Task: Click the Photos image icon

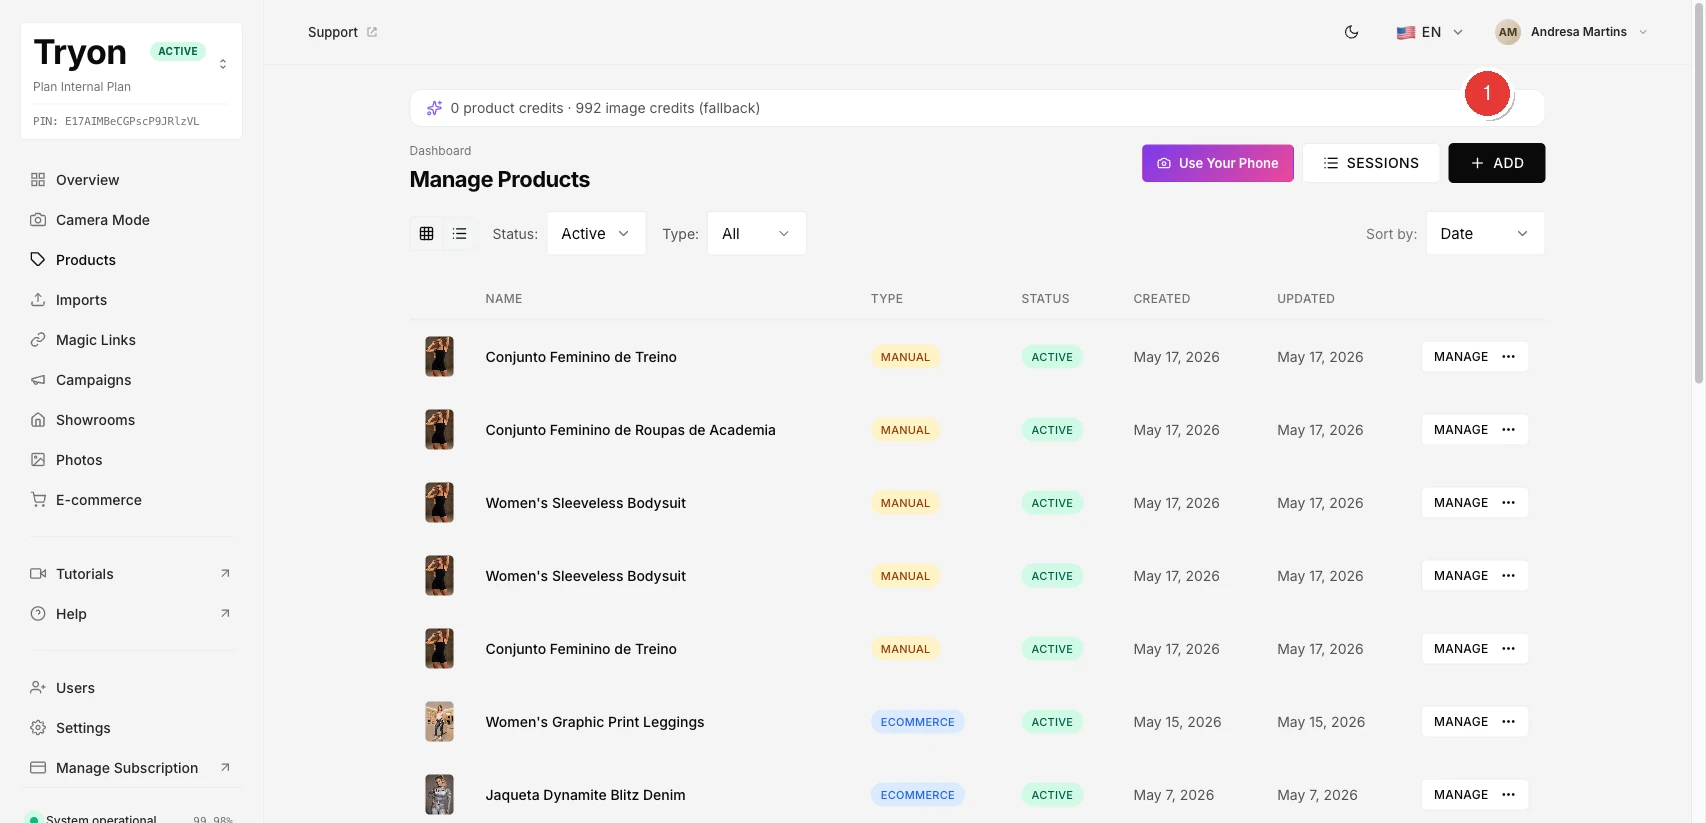Action: coord(38,460)
